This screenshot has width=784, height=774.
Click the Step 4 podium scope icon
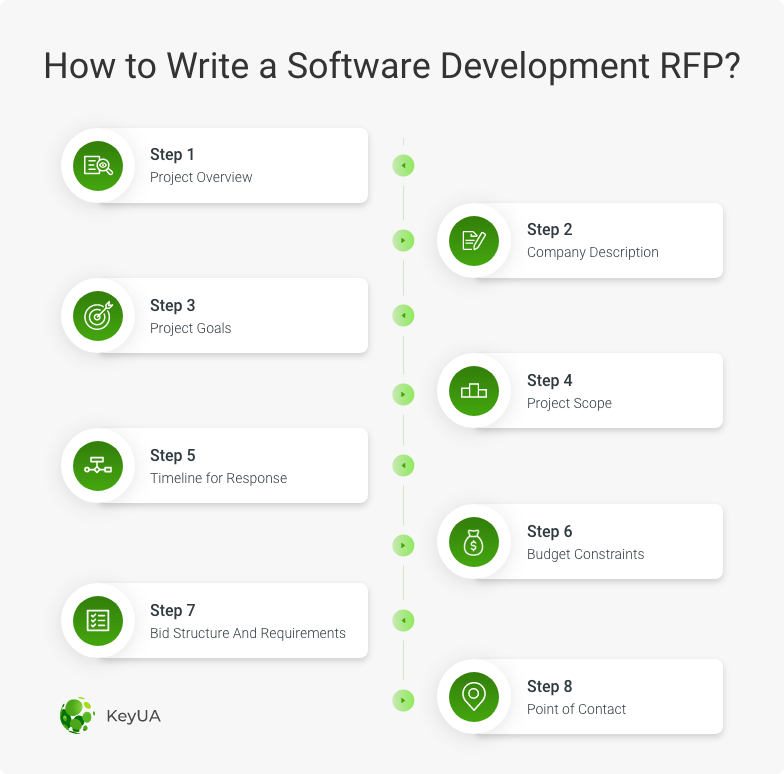click(x=474, y=390)
